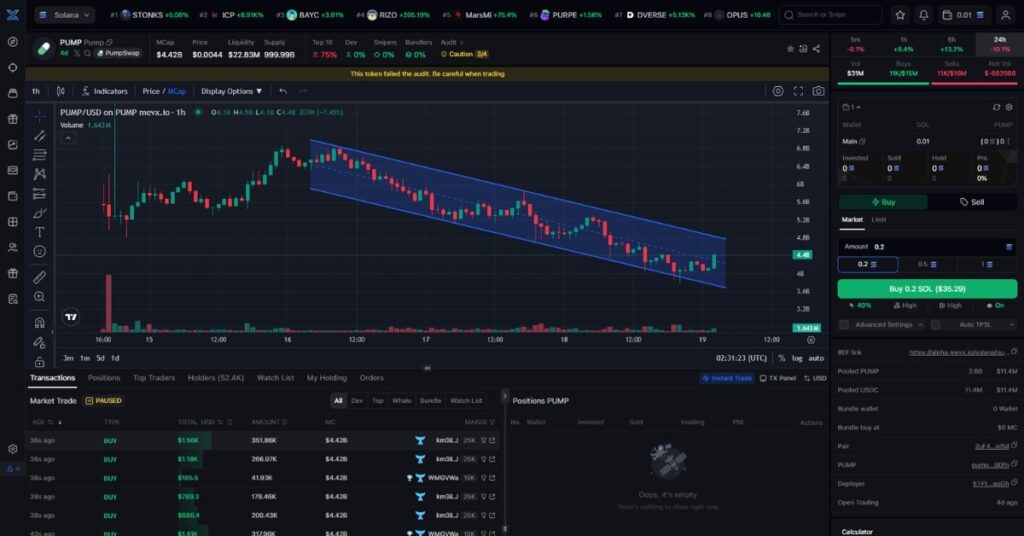Screen dimensions: 1024x536
Task: Expand the Auto TPSL section
Action: click(x=1012, y=324)
